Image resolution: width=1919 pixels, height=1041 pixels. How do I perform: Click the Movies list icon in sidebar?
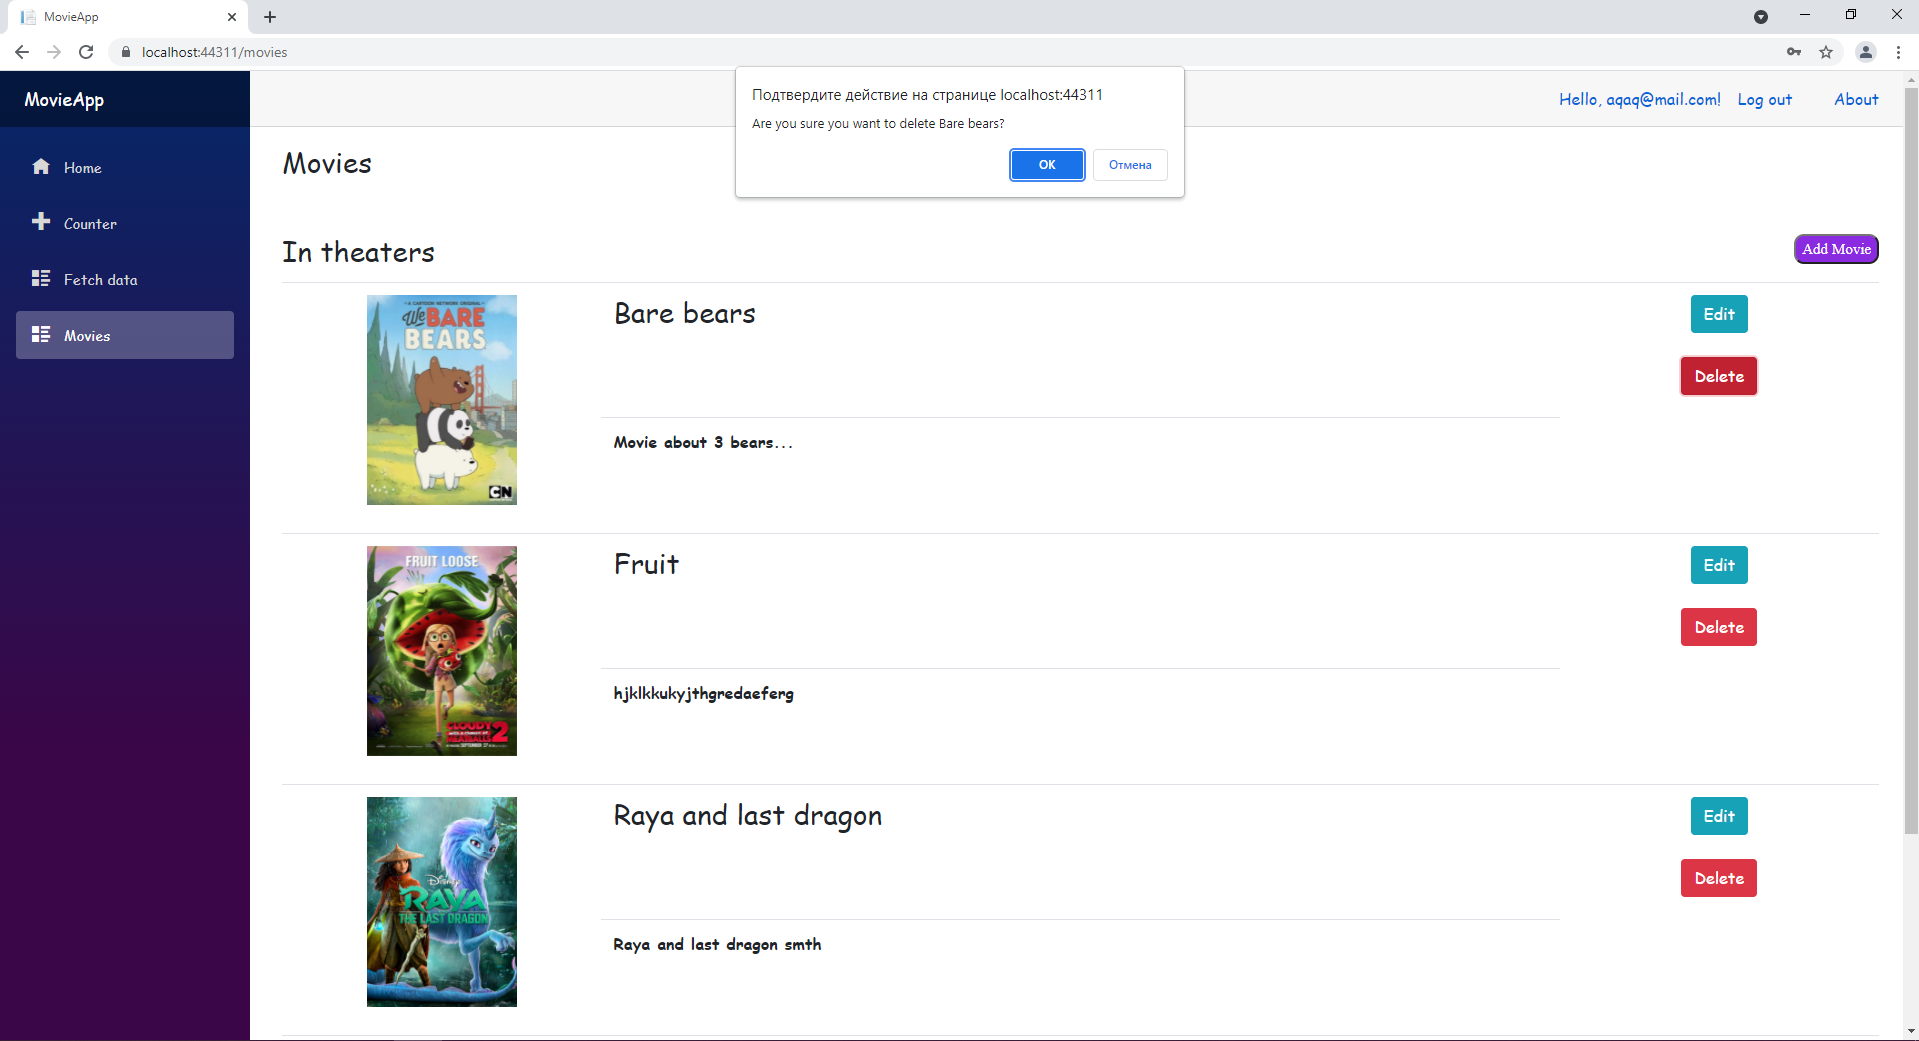[x=41, y=334]
